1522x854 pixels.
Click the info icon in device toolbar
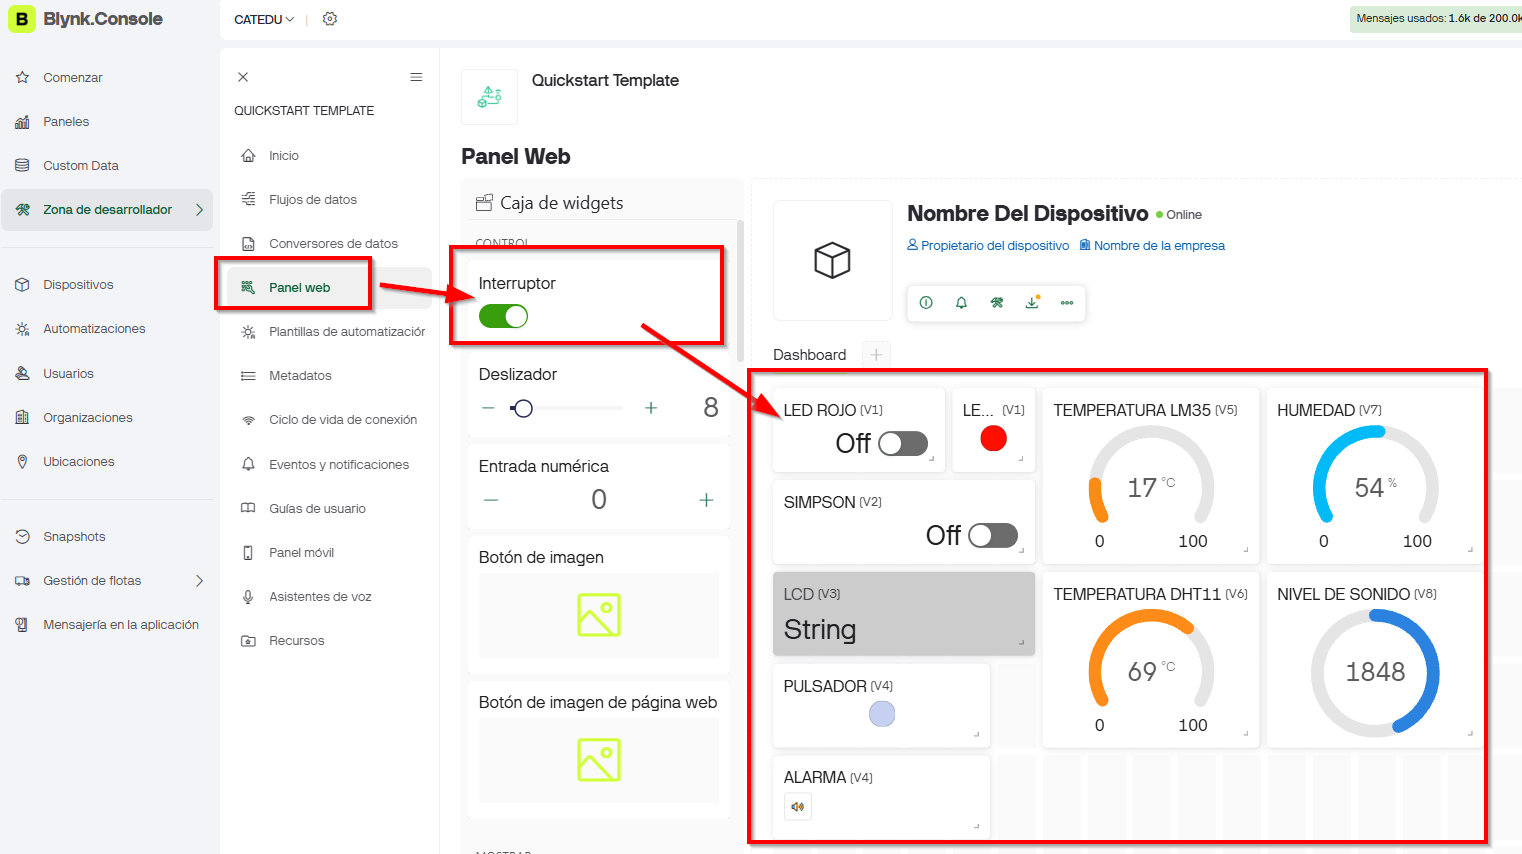[x=926, y=303]
